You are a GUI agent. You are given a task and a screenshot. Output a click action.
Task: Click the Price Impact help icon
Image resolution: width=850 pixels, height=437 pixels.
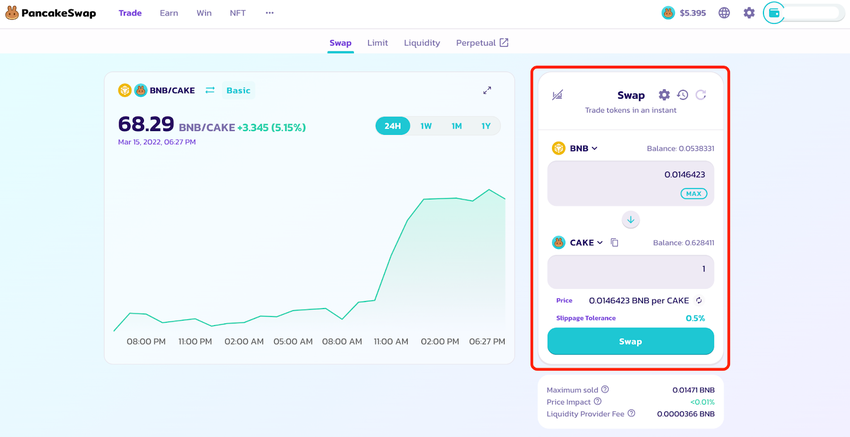click(597, 402)
